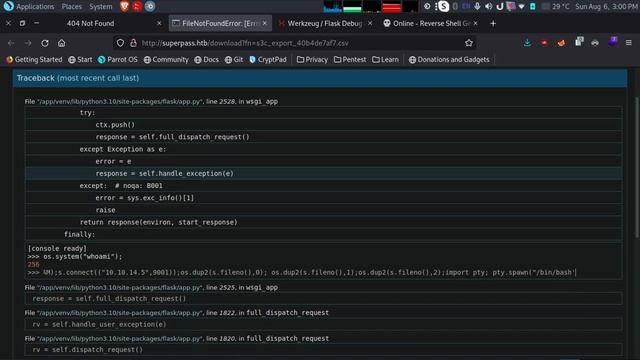Expand frame at line 2525 full_dispatch_request
This screenshot has width=640, height=360.
click(x=324, y=299)
